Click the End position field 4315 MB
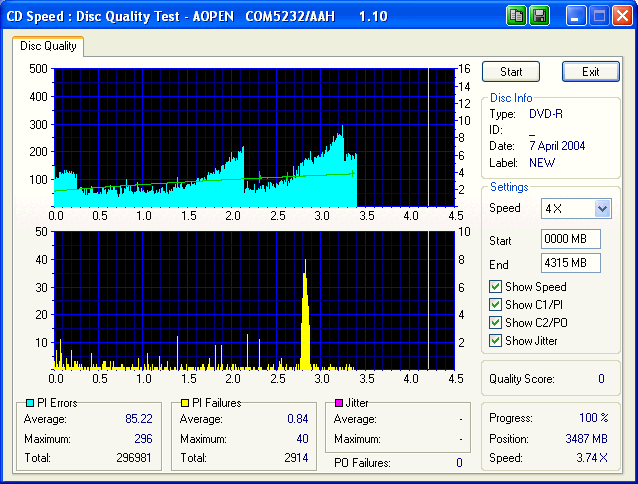The image size is (638, 484). tap(570, 263)
